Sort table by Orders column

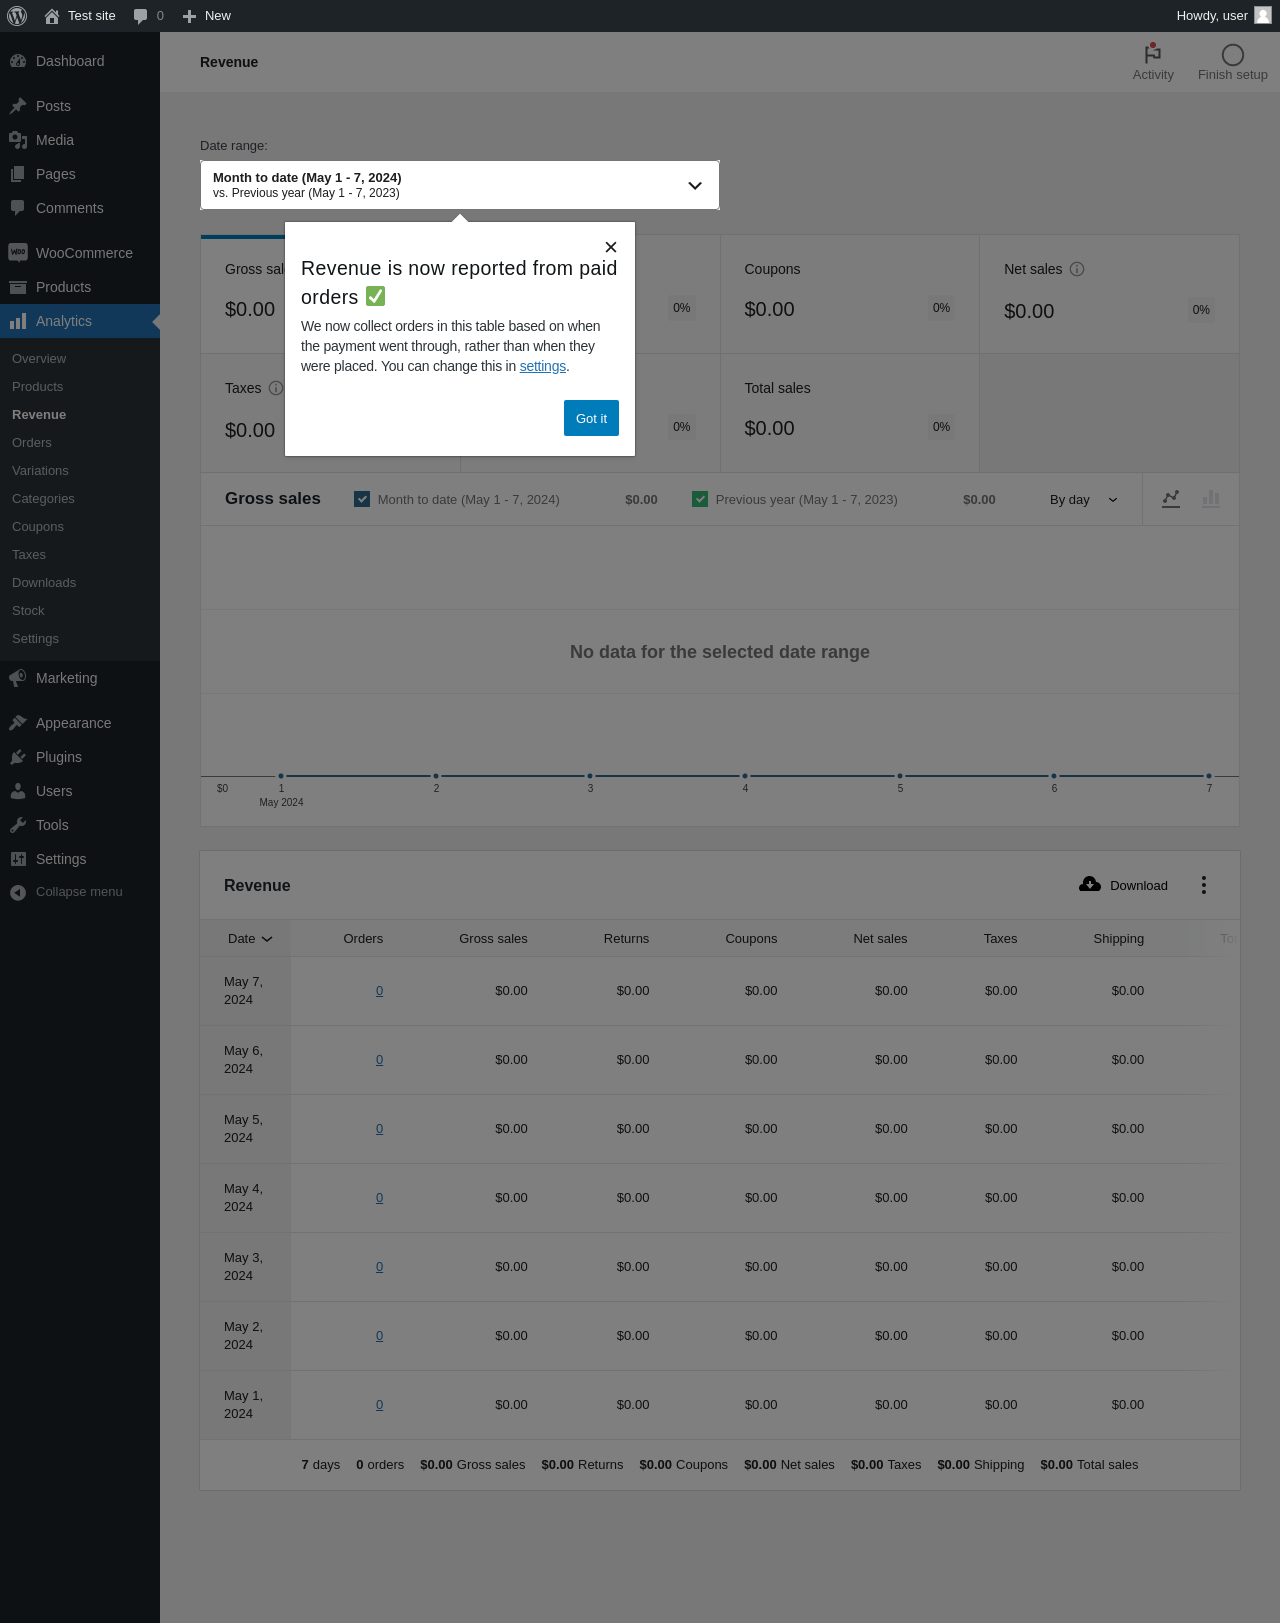click(x=363, y=938)
